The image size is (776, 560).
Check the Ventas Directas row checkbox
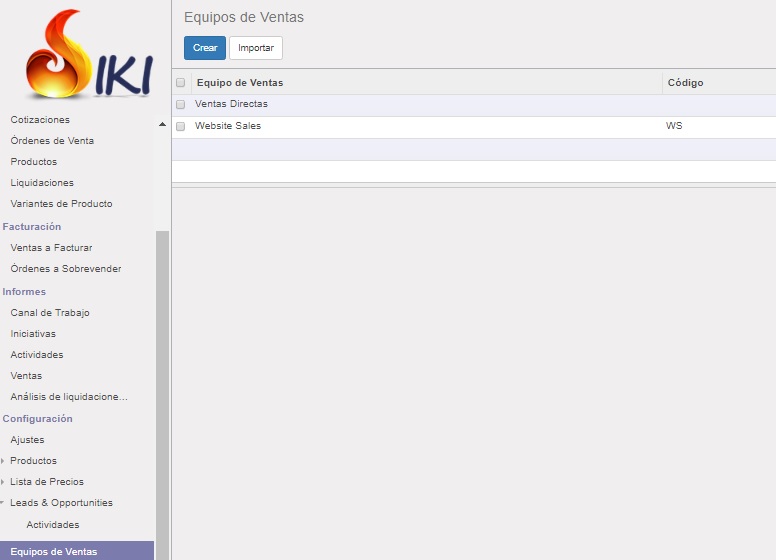click(180, 104)
